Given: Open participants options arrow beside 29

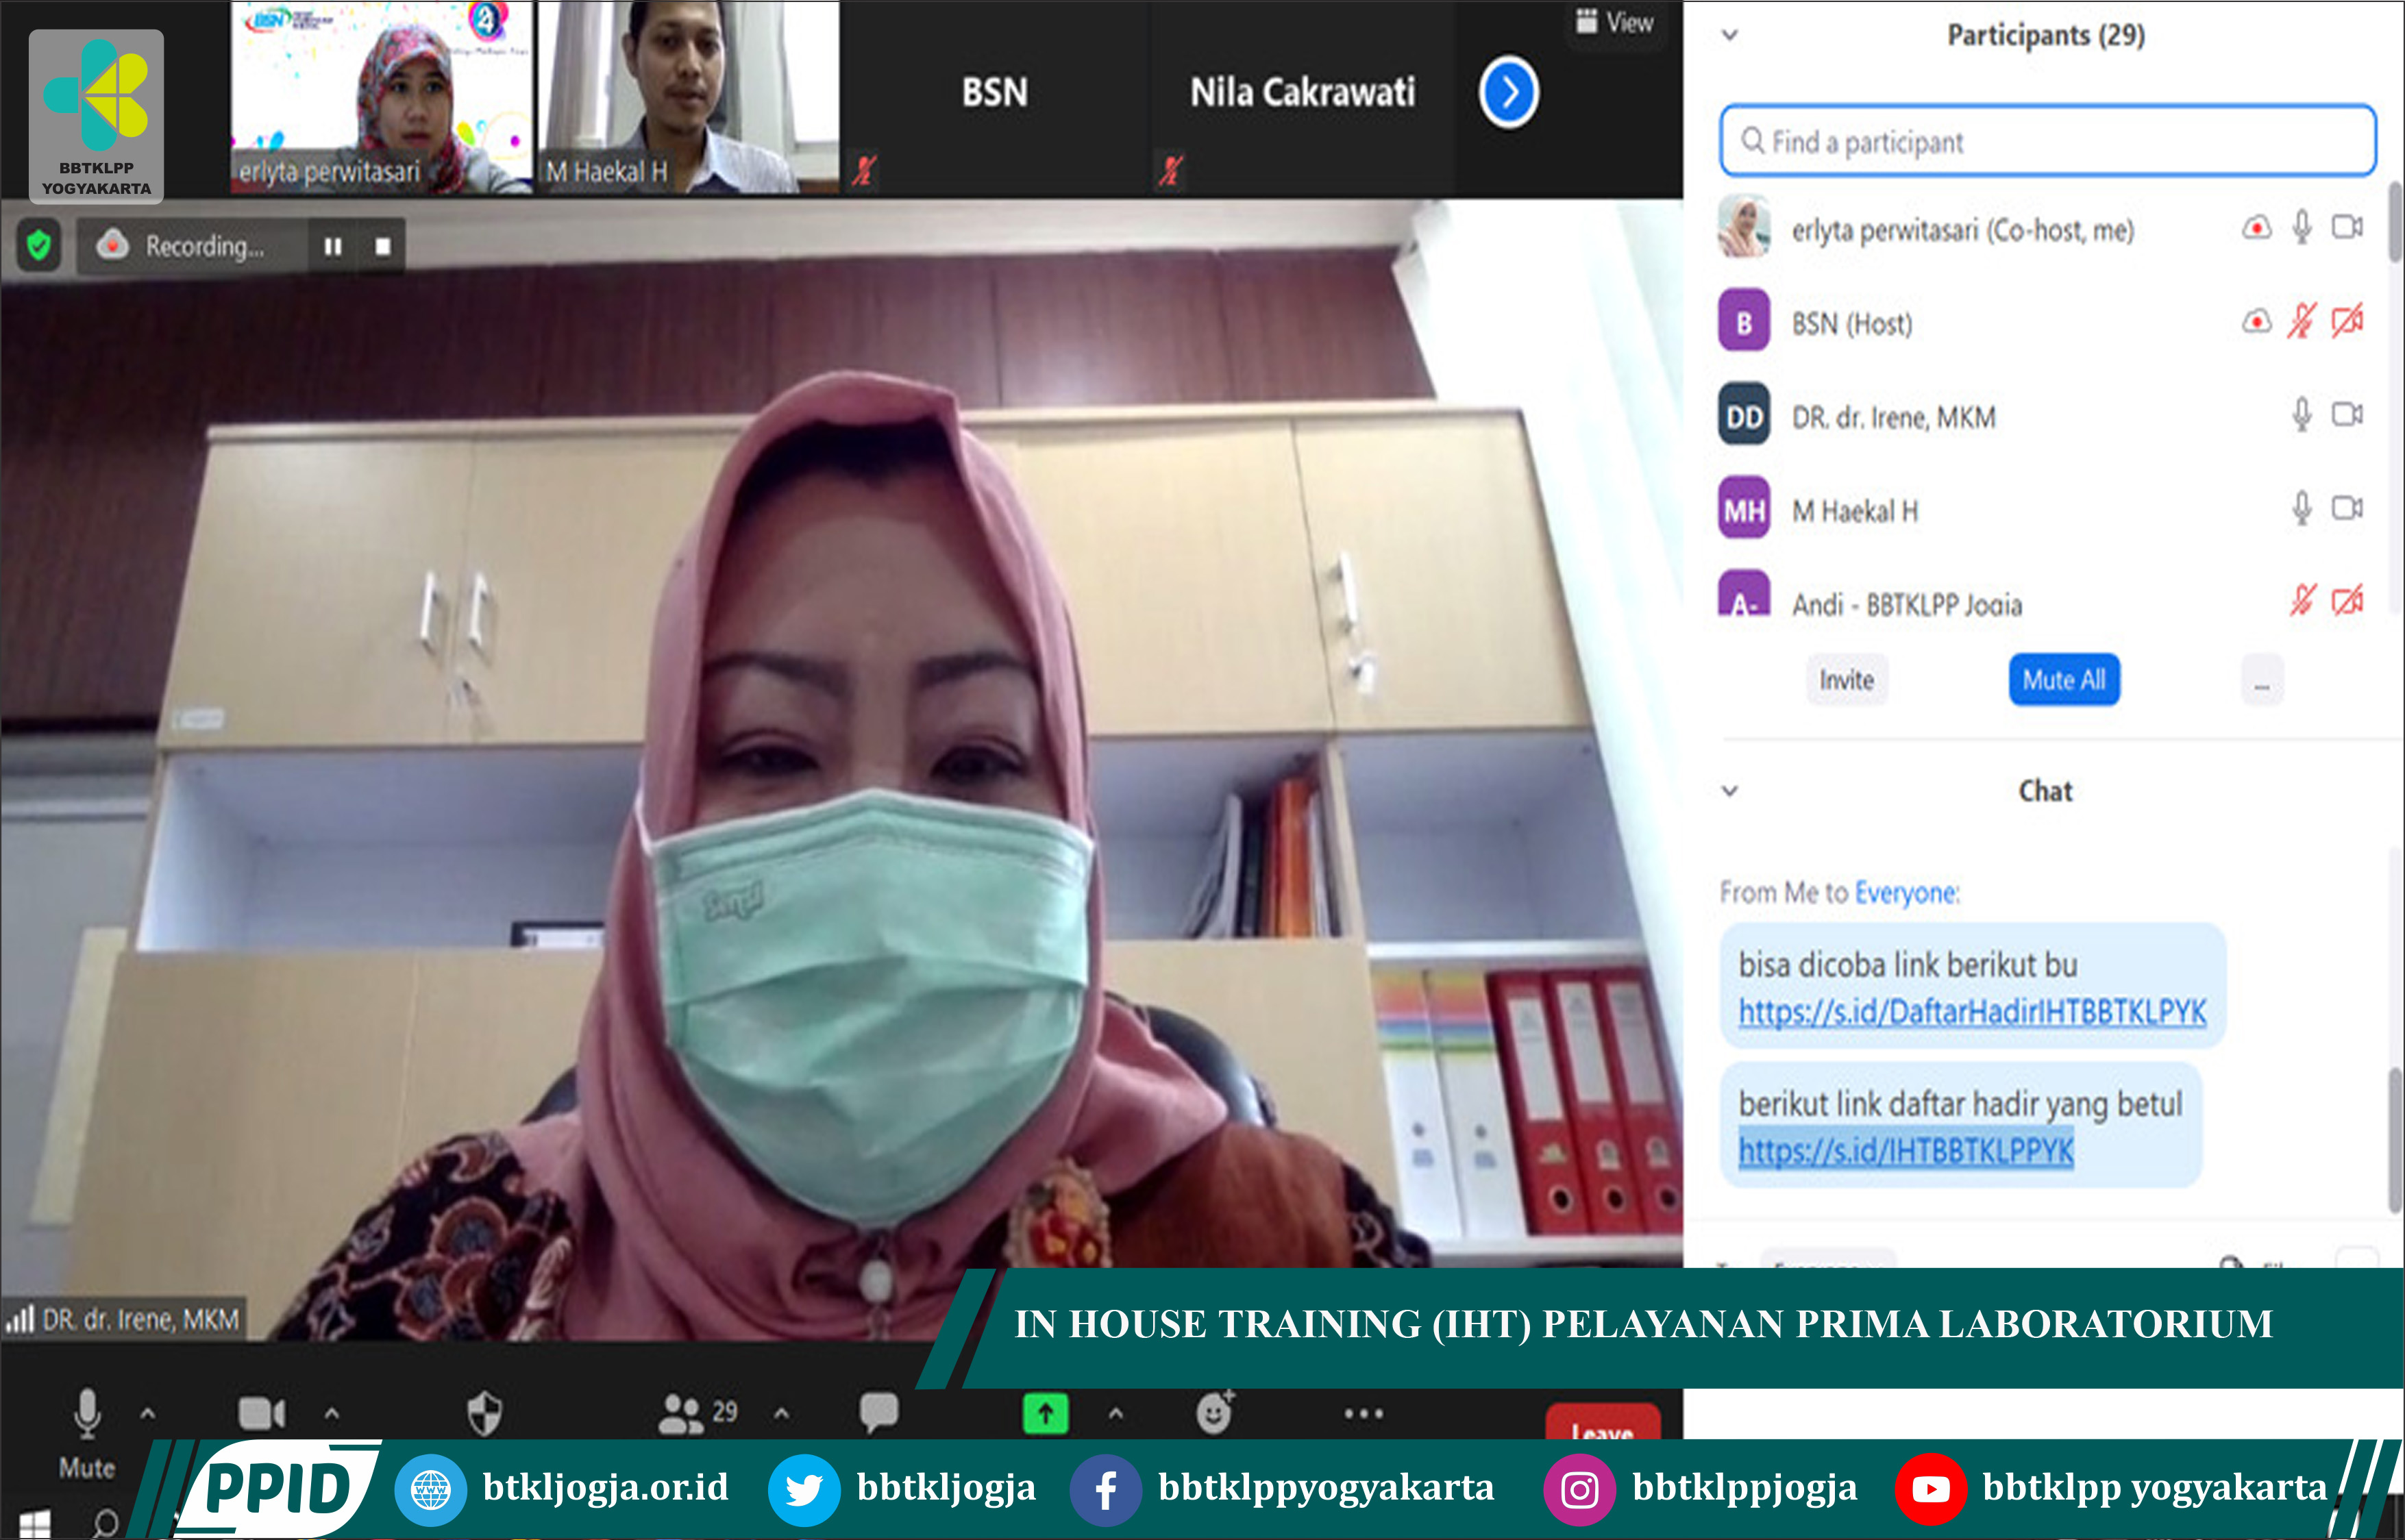Looking at the screenshot, I should tap(782, 1414).
